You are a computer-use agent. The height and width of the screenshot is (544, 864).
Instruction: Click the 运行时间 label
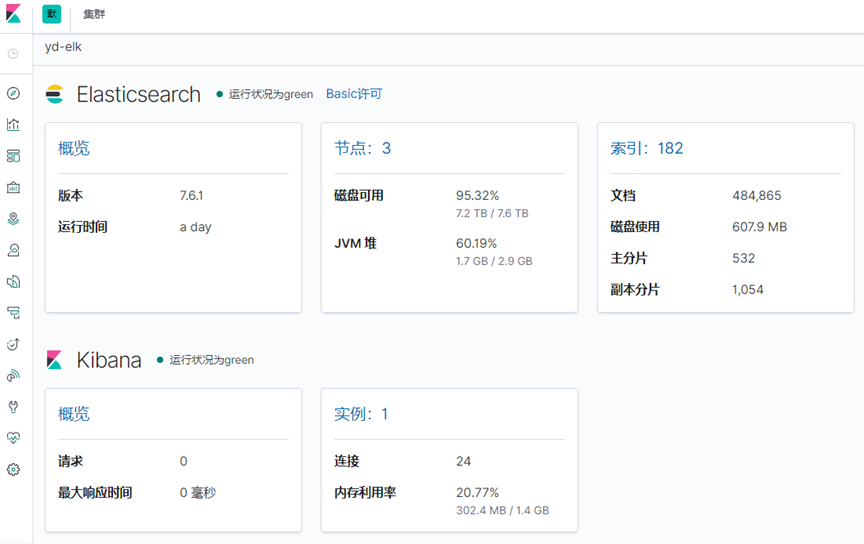pyautogui.click(x=83, y=227)
